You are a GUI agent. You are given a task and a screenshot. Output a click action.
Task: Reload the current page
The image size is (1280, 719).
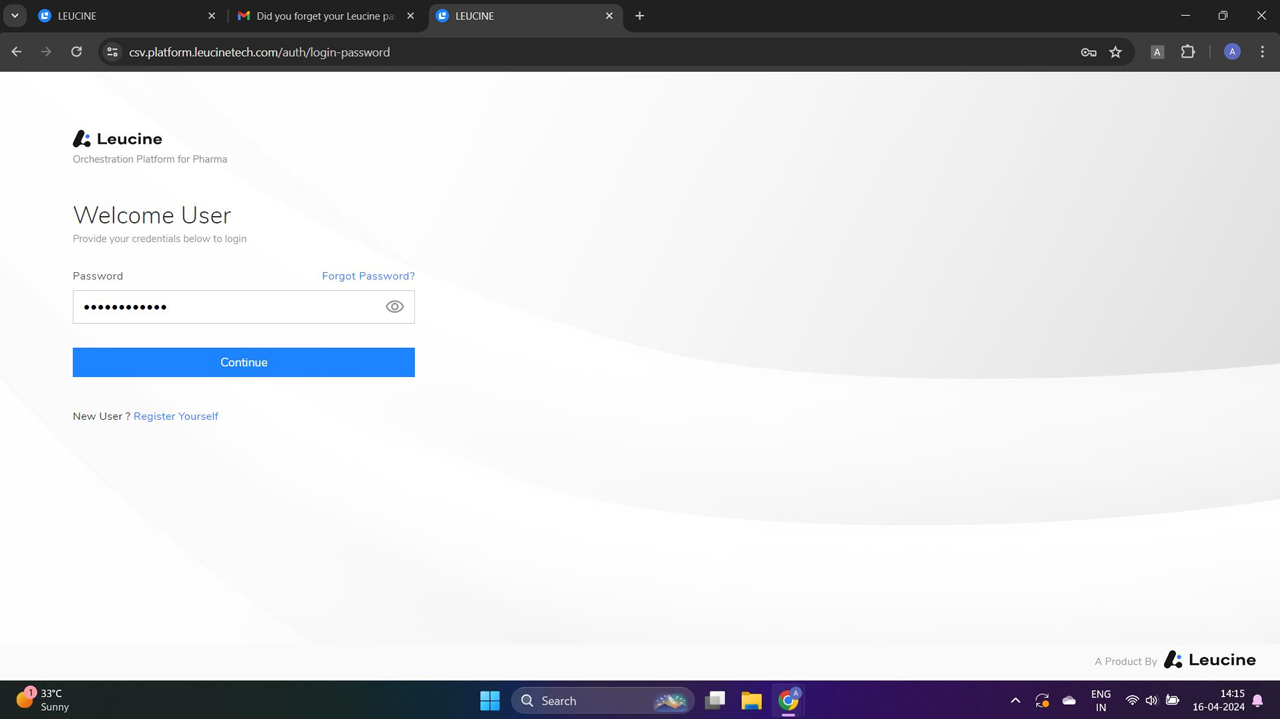[76, 52]
